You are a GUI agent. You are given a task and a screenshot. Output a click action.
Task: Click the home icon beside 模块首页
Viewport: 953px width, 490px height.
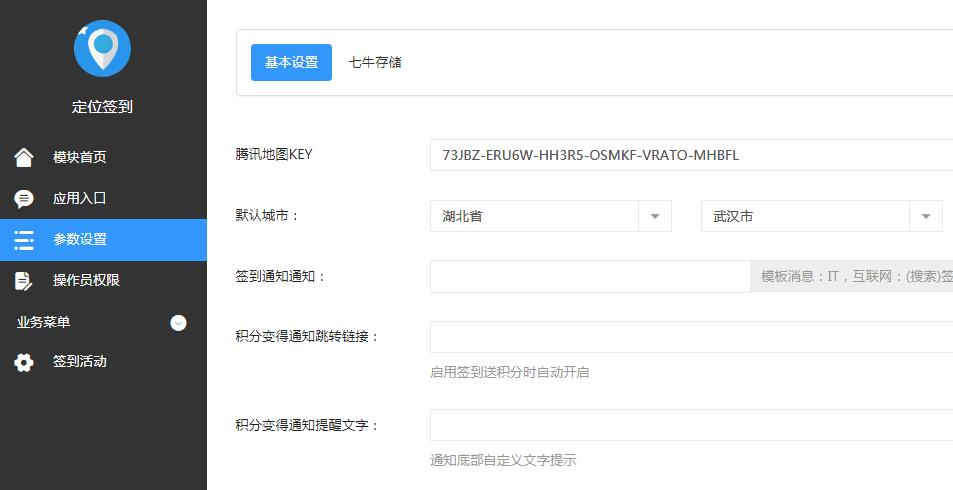[24, 157]
